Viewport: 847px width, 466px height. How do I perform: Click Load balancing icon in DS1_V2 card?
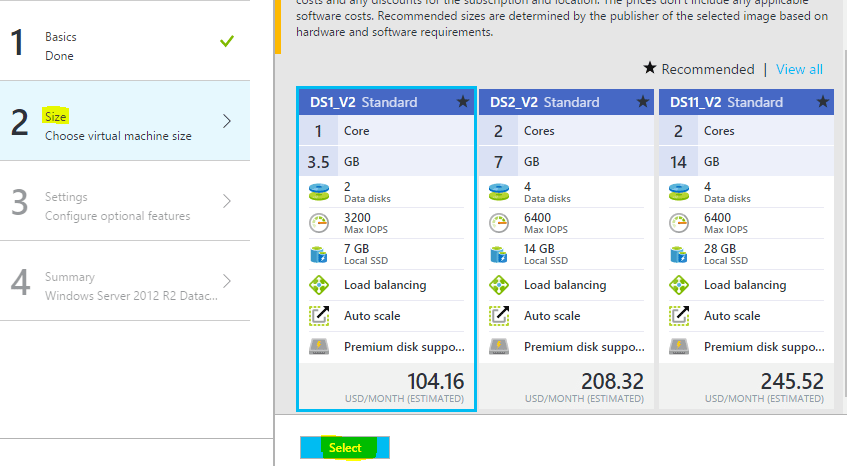click(318, 285)
